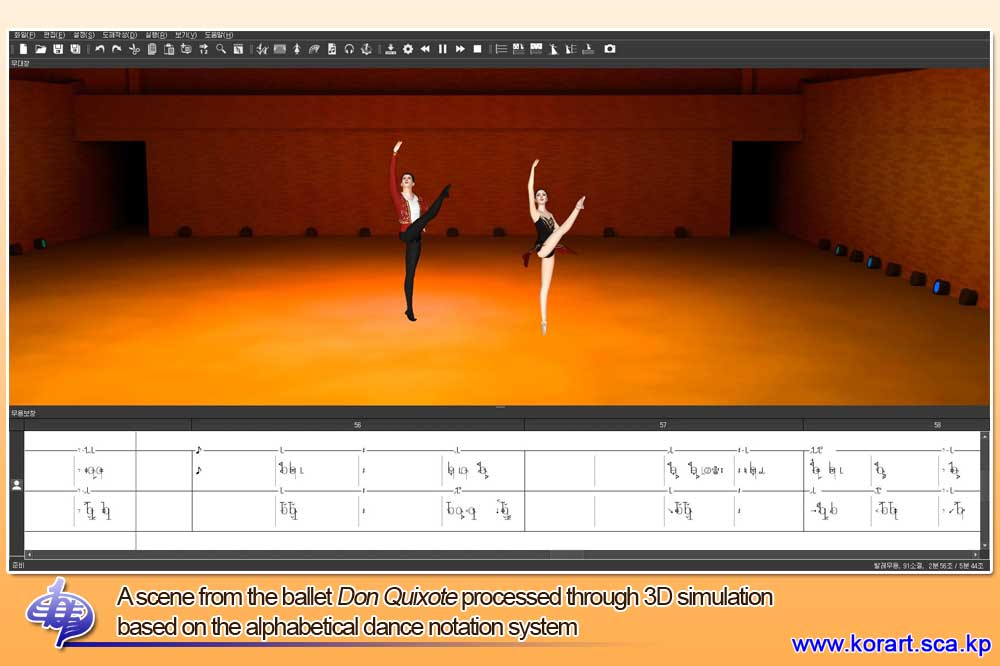Image resolution: width=1000 pixels, height=666 pixels.
Task: Open the 설정(S) menu
Action: coord(84,35)
